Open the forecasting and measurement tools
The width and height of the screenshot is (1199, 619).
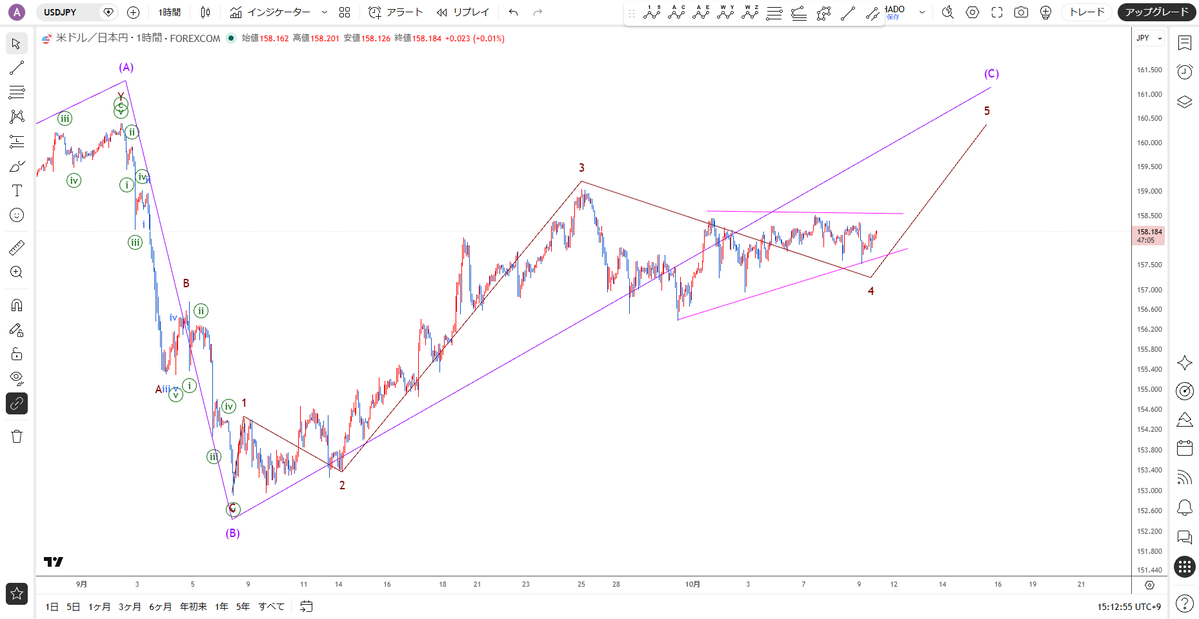pyautogui.click(x=16, y=141)
